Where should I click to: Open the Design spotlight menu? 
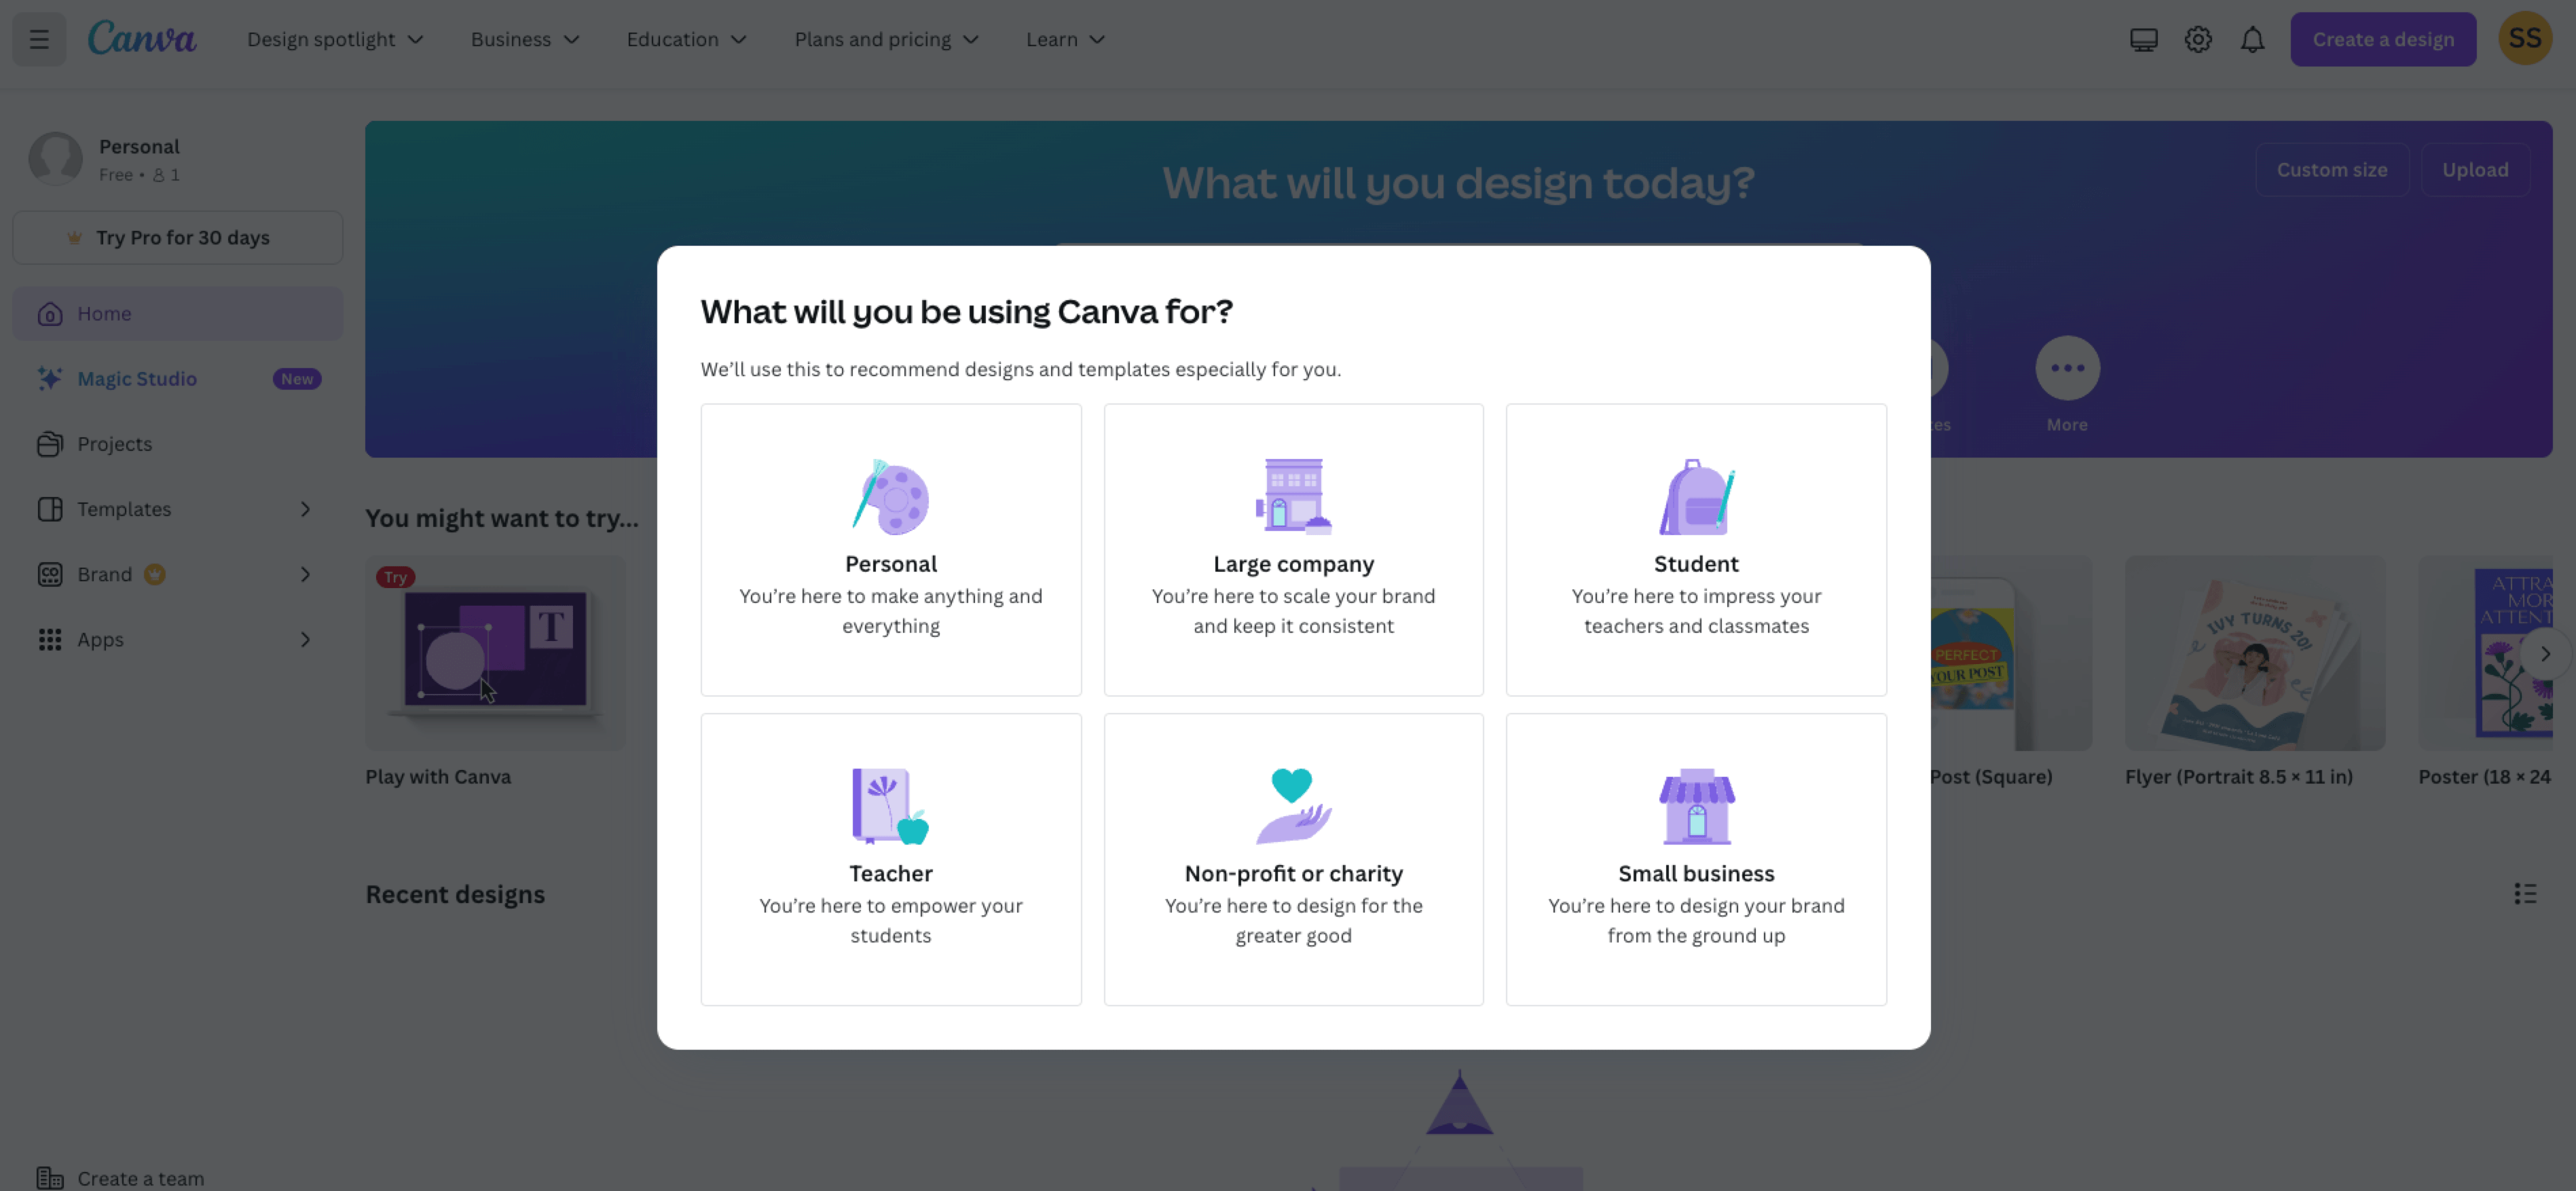(335, 39)
